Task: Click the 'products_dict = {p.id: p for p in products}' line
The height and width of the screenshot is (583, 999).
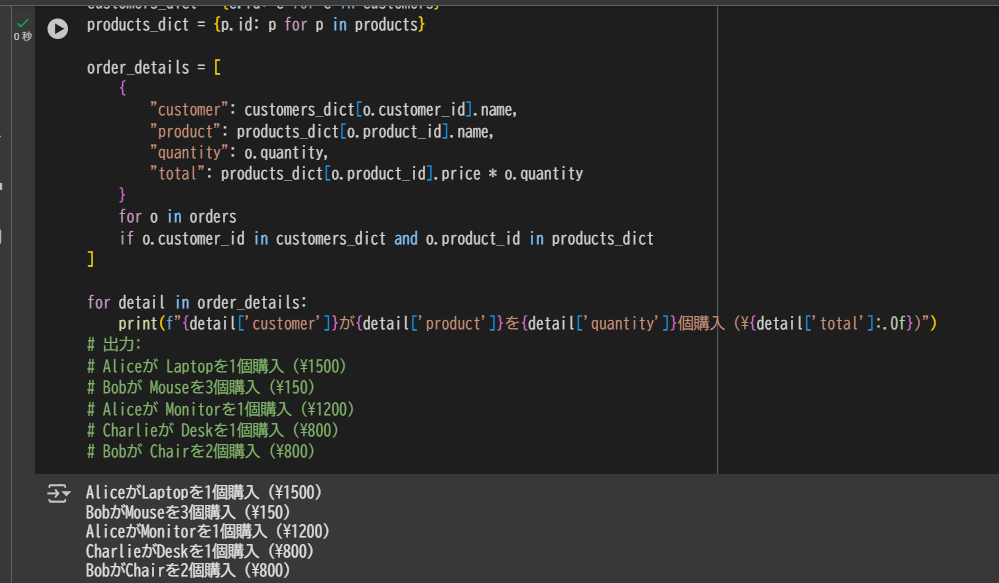Action: 255,25
